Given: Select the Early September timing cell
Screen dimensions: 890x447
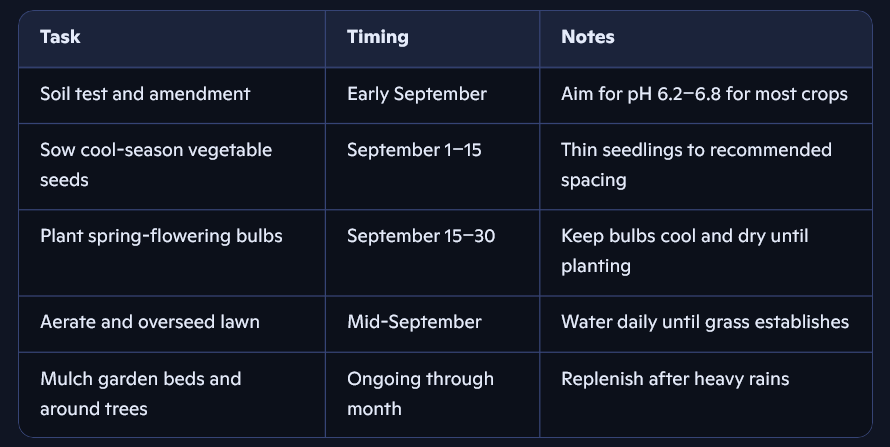Looking at the screenshot, I should (x=433, y=95).
